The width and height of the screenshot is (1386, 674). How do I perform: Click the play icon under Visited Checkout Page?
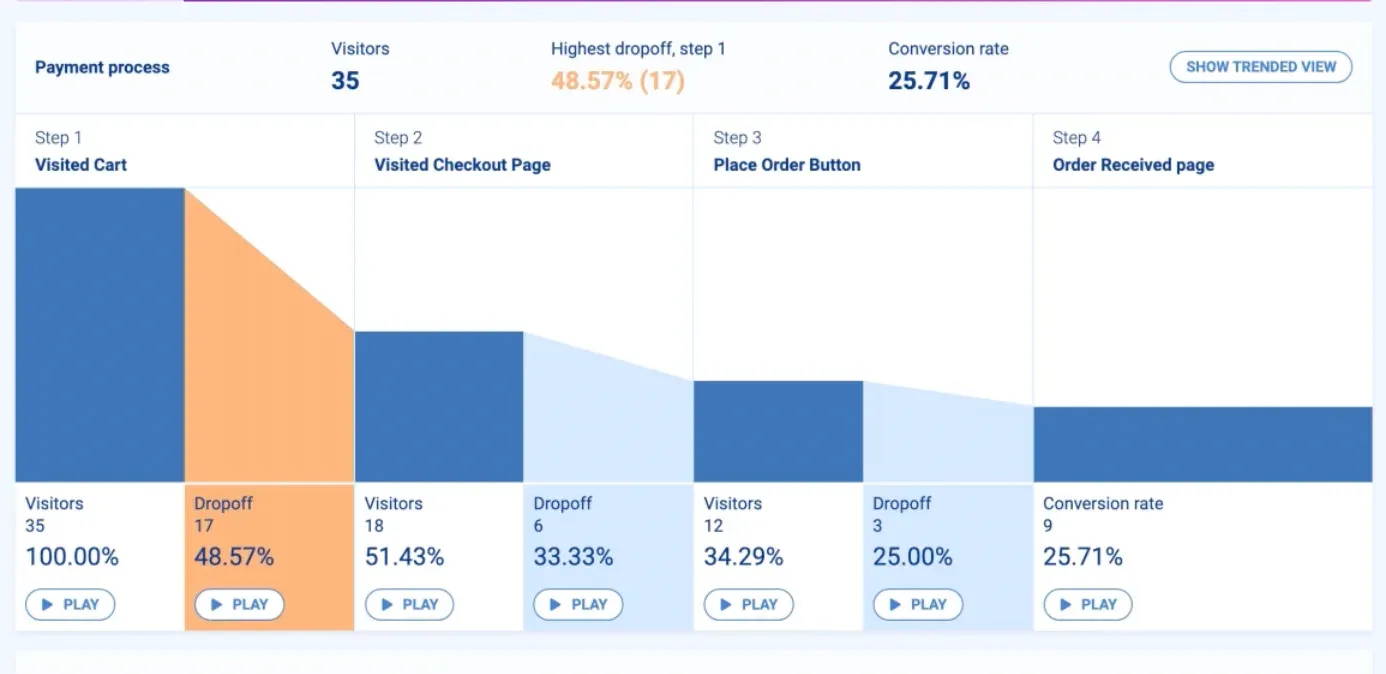click(409, 604)
